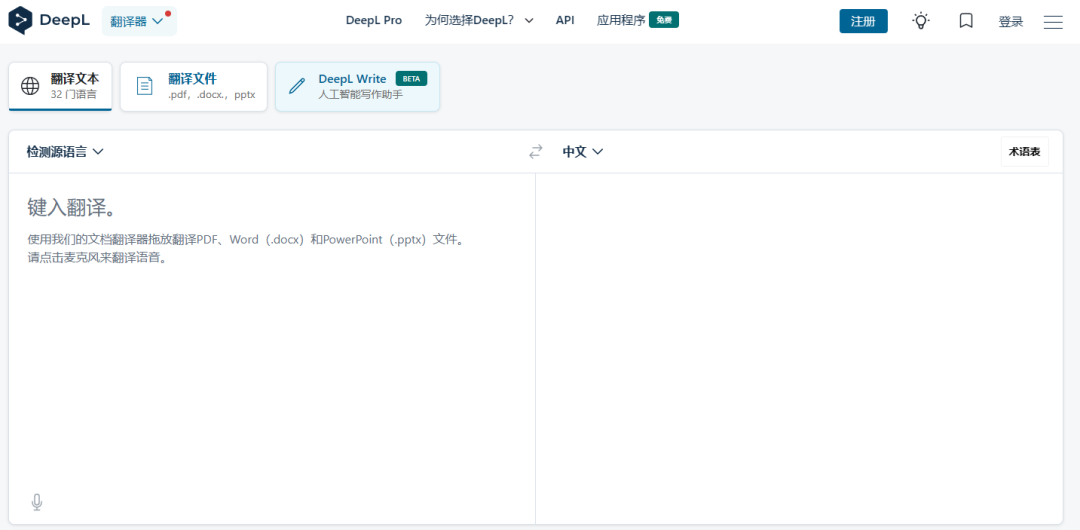Open saved translations bookmark icon
This screenshot has width=1080, height=530.
click(965, 21)
